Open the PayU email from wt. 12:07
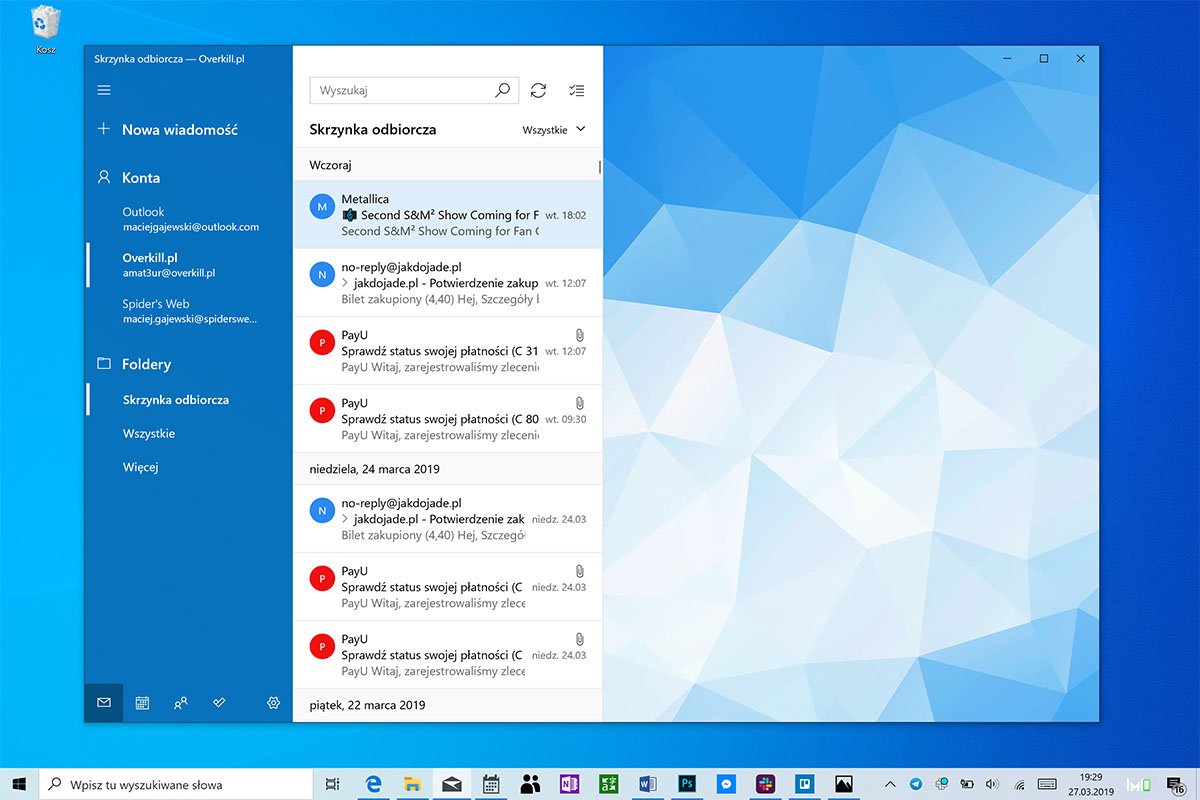The height and width of the screenshot is (800, 1200). tap(447, 350)
